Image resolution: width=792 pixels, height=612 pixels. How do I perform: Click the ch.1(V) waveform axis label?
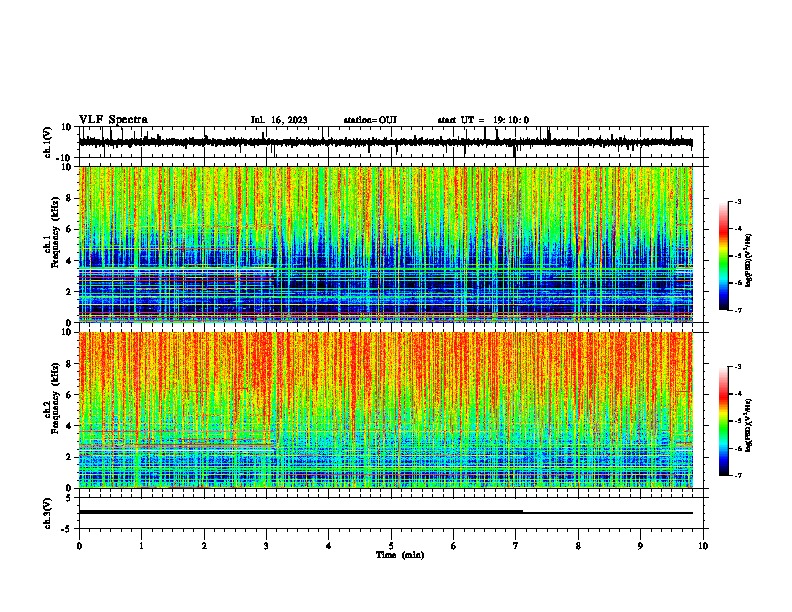48,142
